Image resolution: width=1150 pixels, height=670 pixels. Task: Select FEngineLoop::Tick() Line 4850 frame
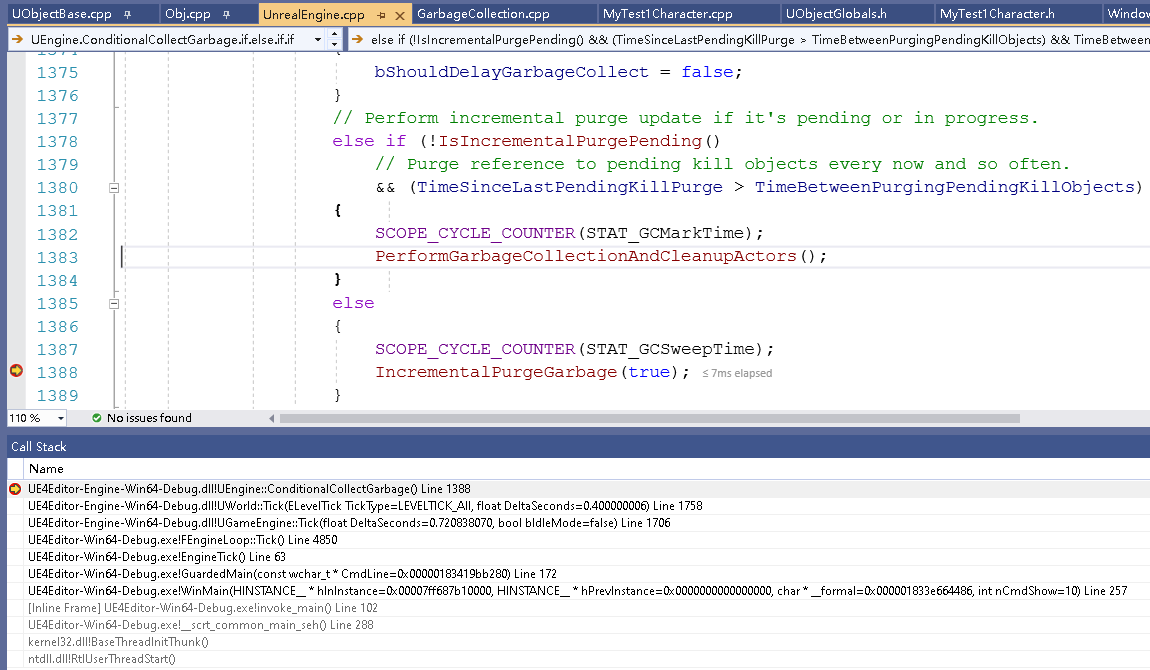coord(183,540)
